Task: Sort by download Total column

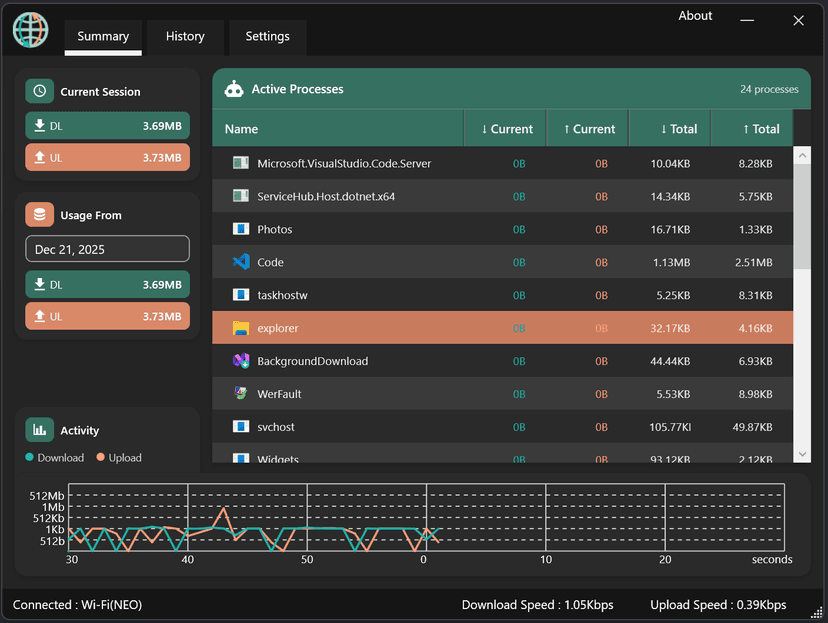Action: click(670, 128)
